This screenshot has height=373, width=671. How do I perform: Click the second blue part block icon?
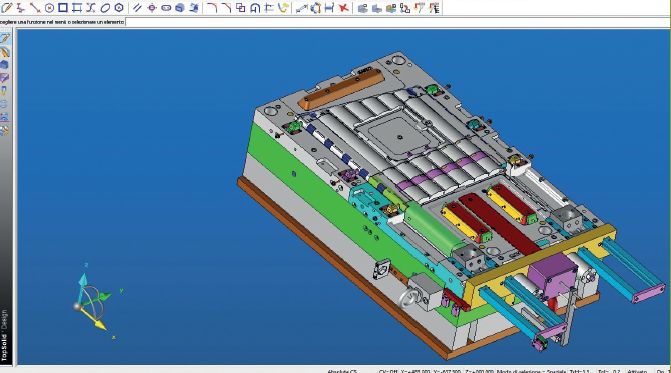point(377,7)
